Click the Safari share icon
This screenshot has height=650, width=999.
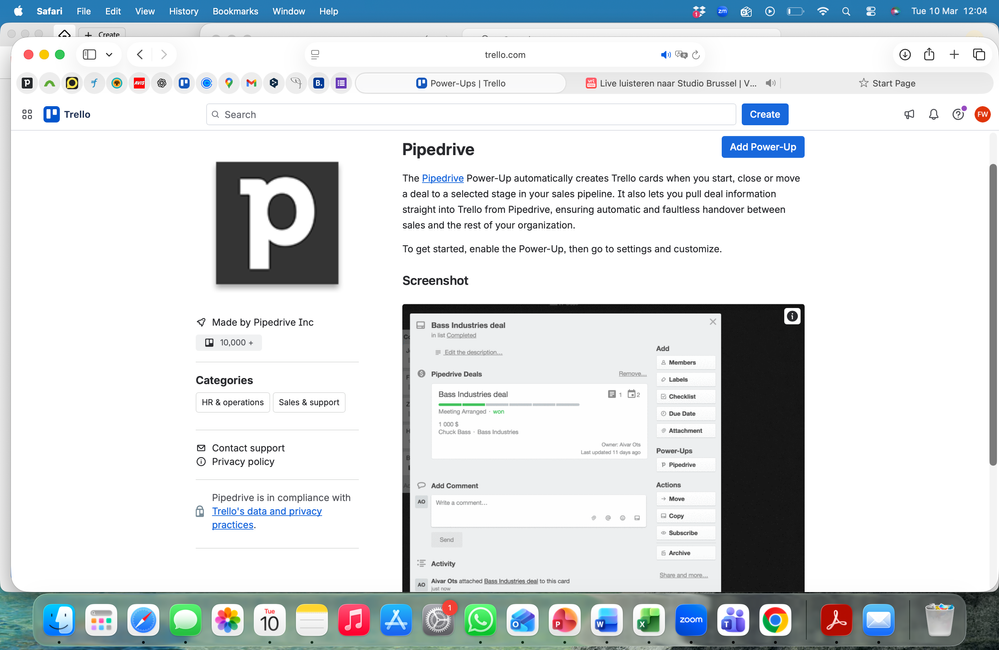coord(929,54)
